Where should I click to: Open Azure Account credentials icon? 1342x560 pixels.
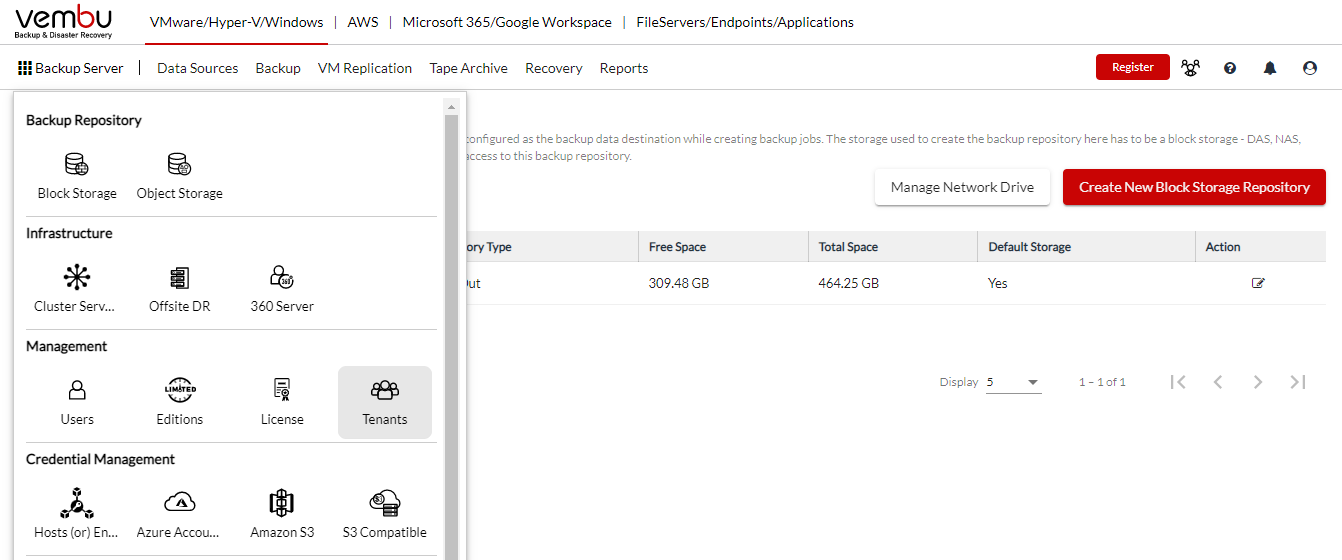180,503
